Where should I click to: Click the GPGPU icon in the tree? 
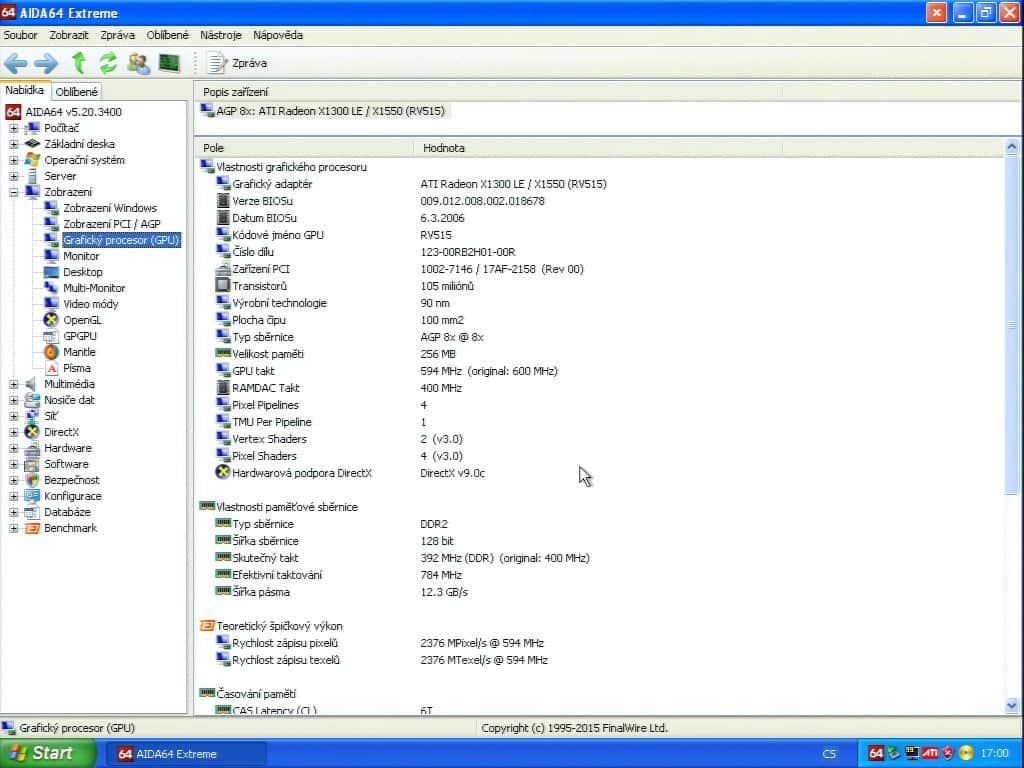pos(51,336)
